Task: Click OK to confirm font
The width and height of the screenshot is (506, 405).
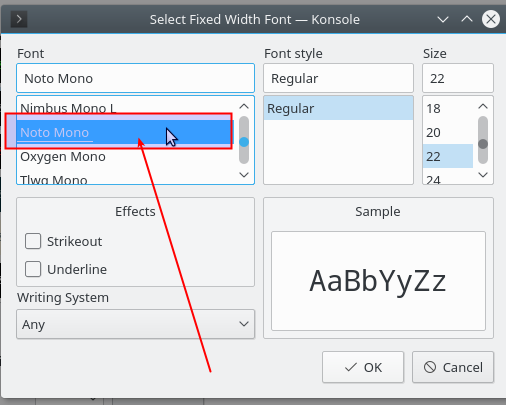Action: click(x=363, y=367)
